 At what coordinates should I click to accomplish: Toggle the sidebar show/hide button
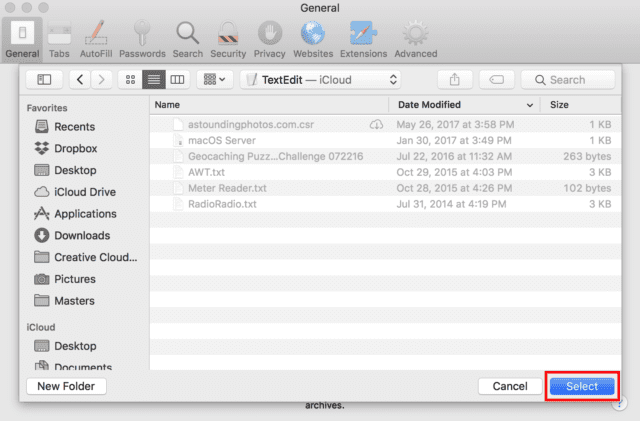coord(44,79)
